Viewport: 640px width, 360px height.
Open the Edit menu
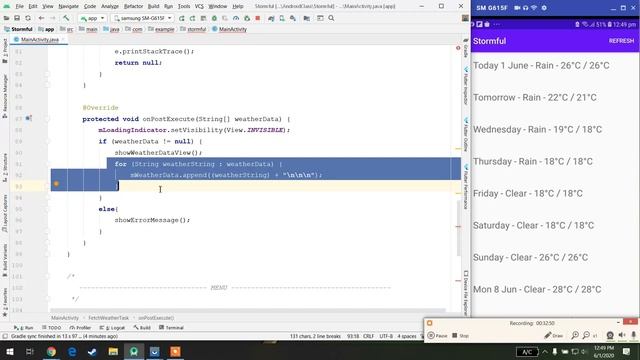pos(33,6)
